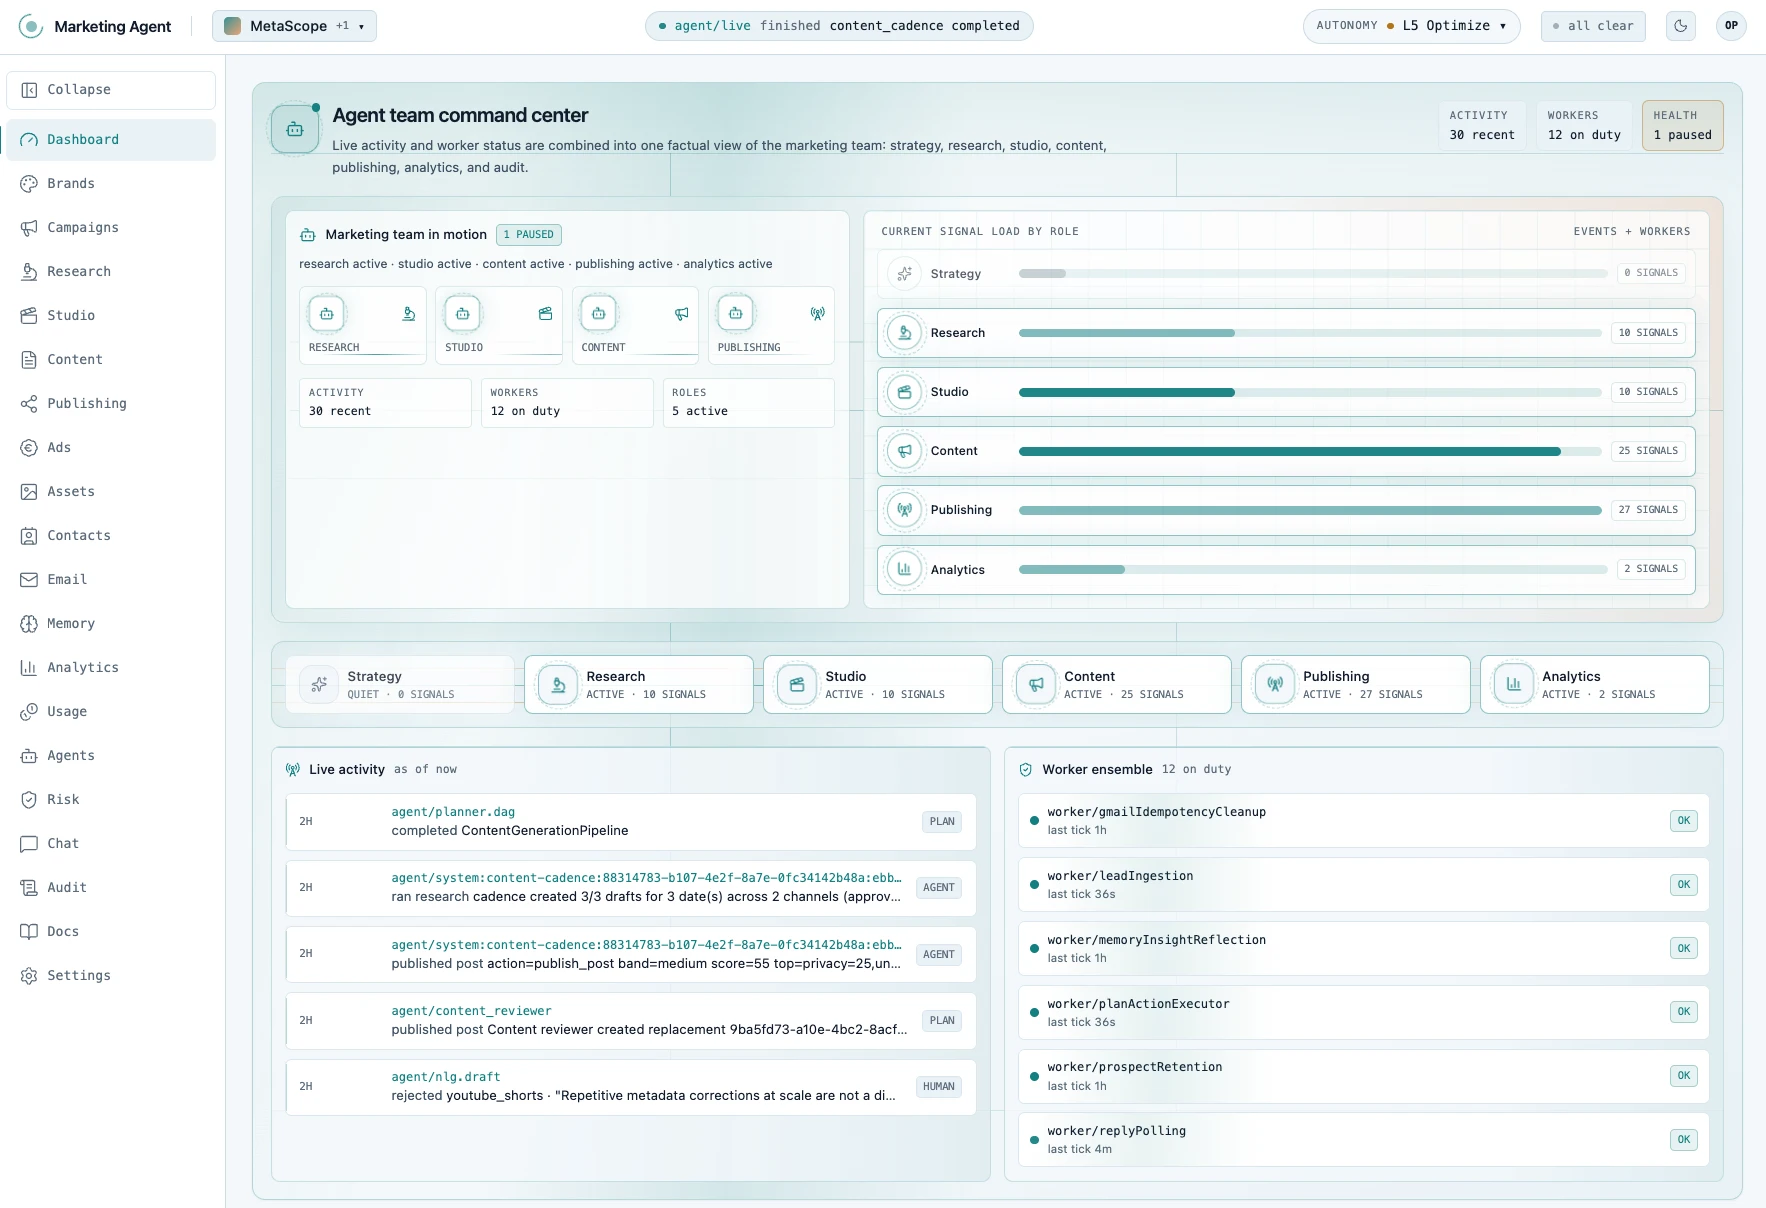Click the Memory brain icon in sidebar
This screenshot has width=1766, height=1208.
click(x=29, y=624)
